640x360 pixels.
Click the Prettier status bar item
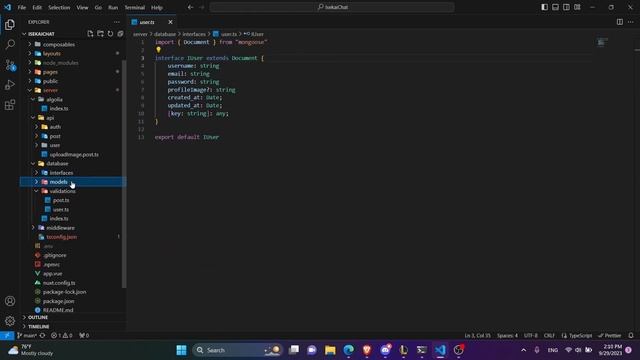[x=609, y=336]
